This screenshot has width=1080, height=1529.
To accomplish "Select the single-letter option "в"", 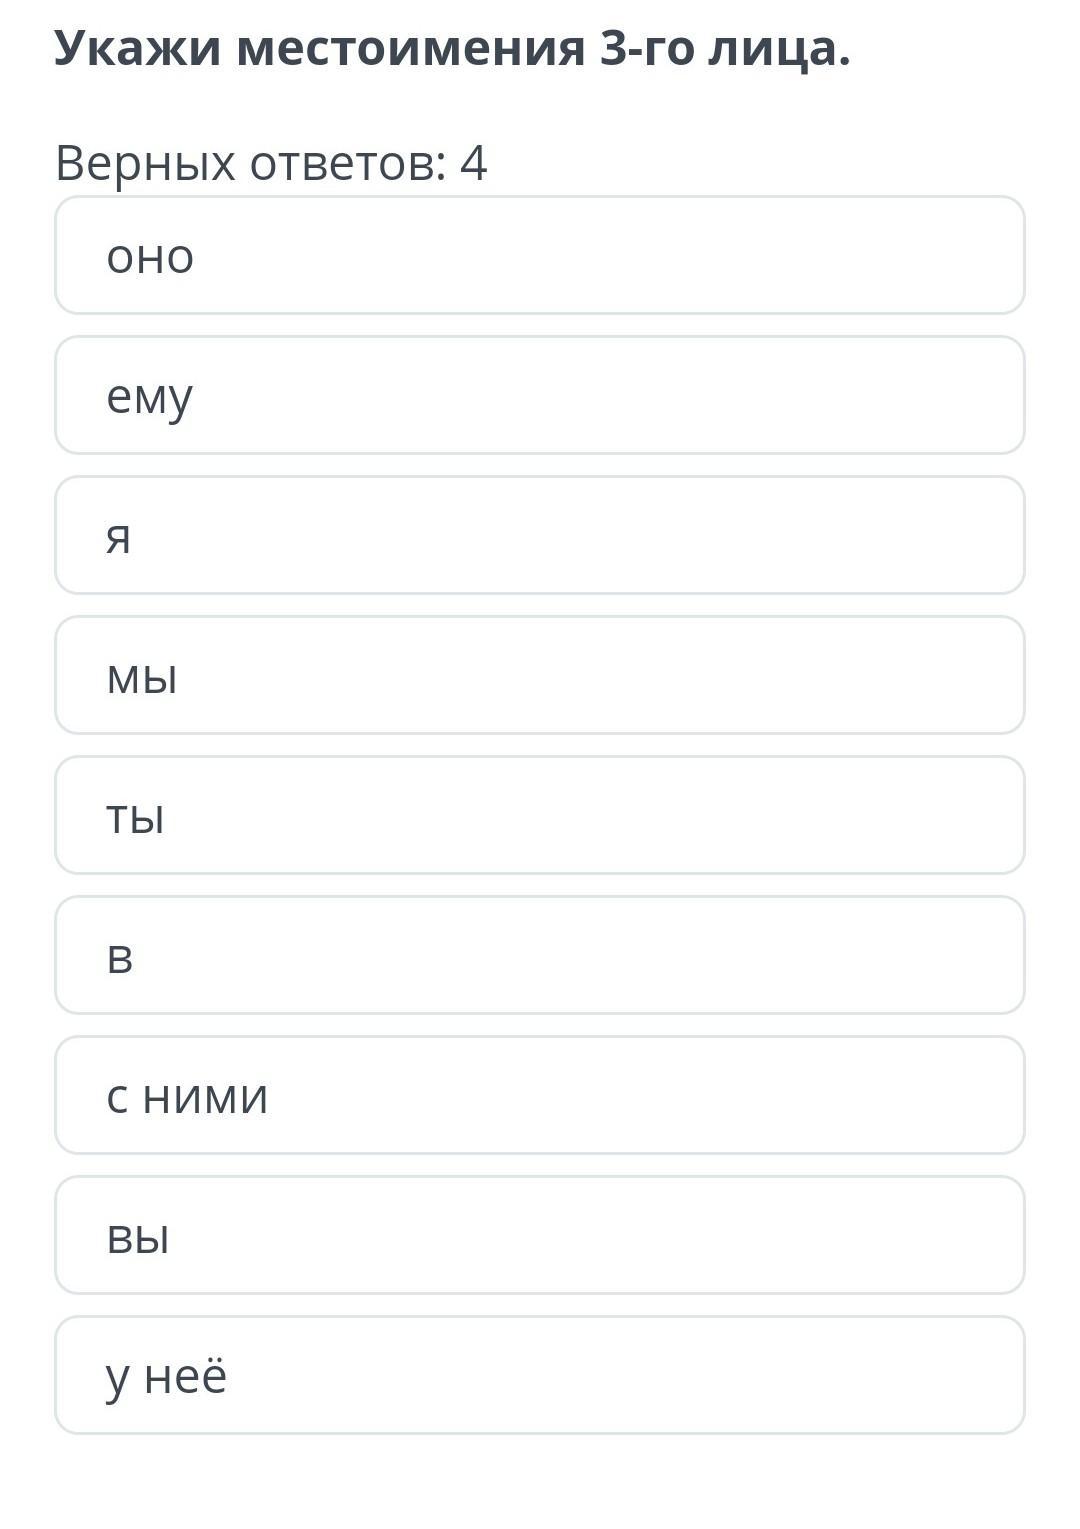I will click(x=540, y=955).
